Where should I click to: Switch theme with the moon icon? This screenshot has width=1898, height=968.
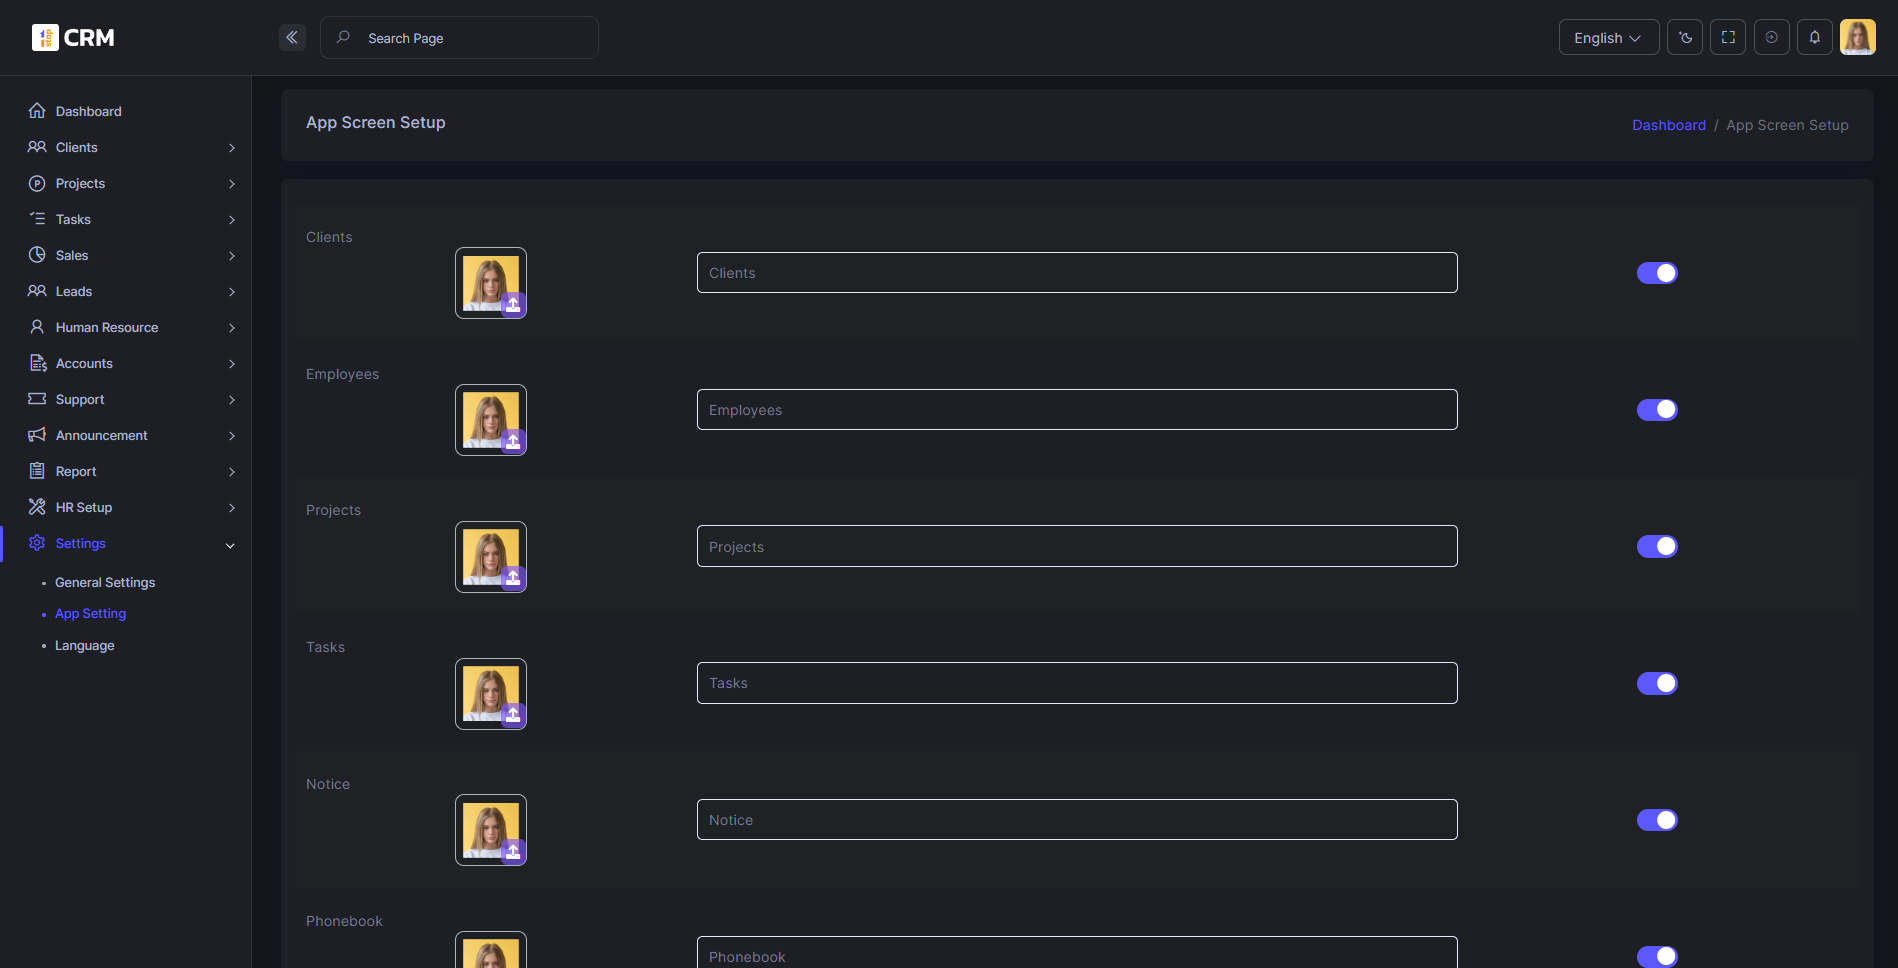(x=1685, y=38)
